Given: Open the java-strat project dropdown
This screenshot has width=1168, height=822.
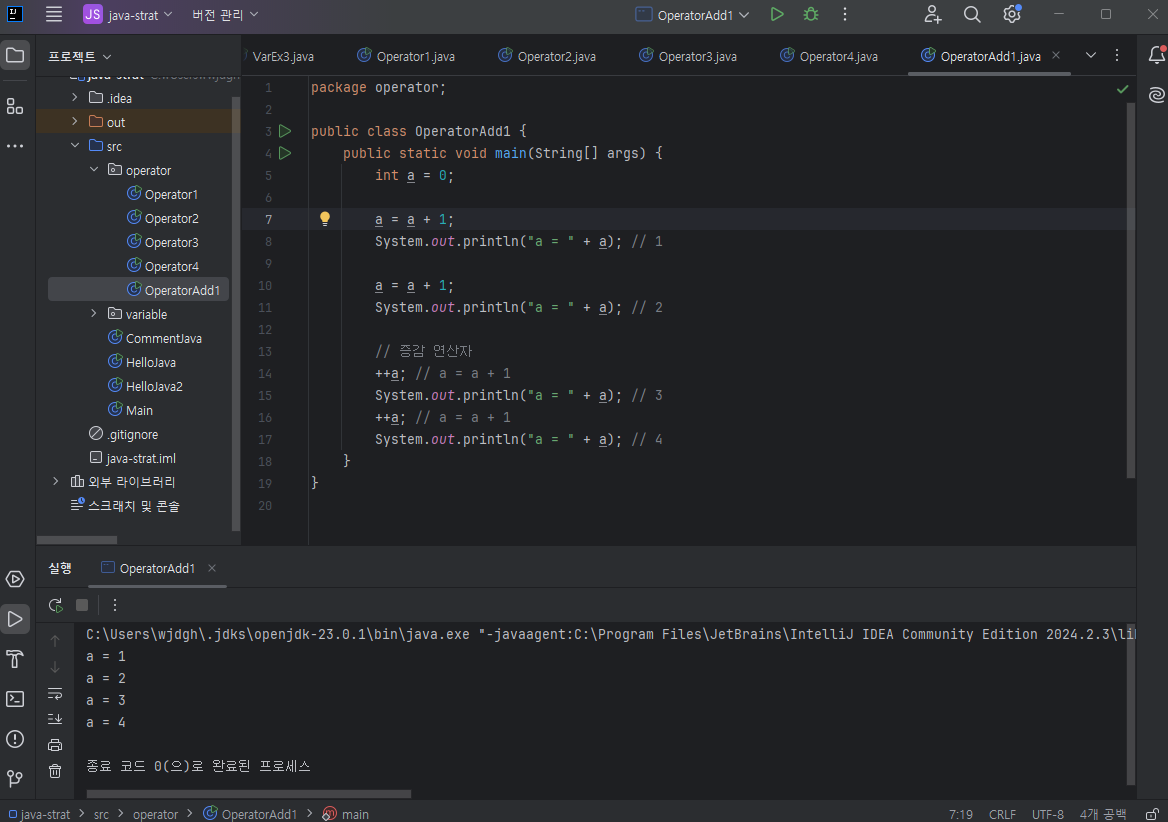Looking at the screenshot, I should click(x=127, y=14).
